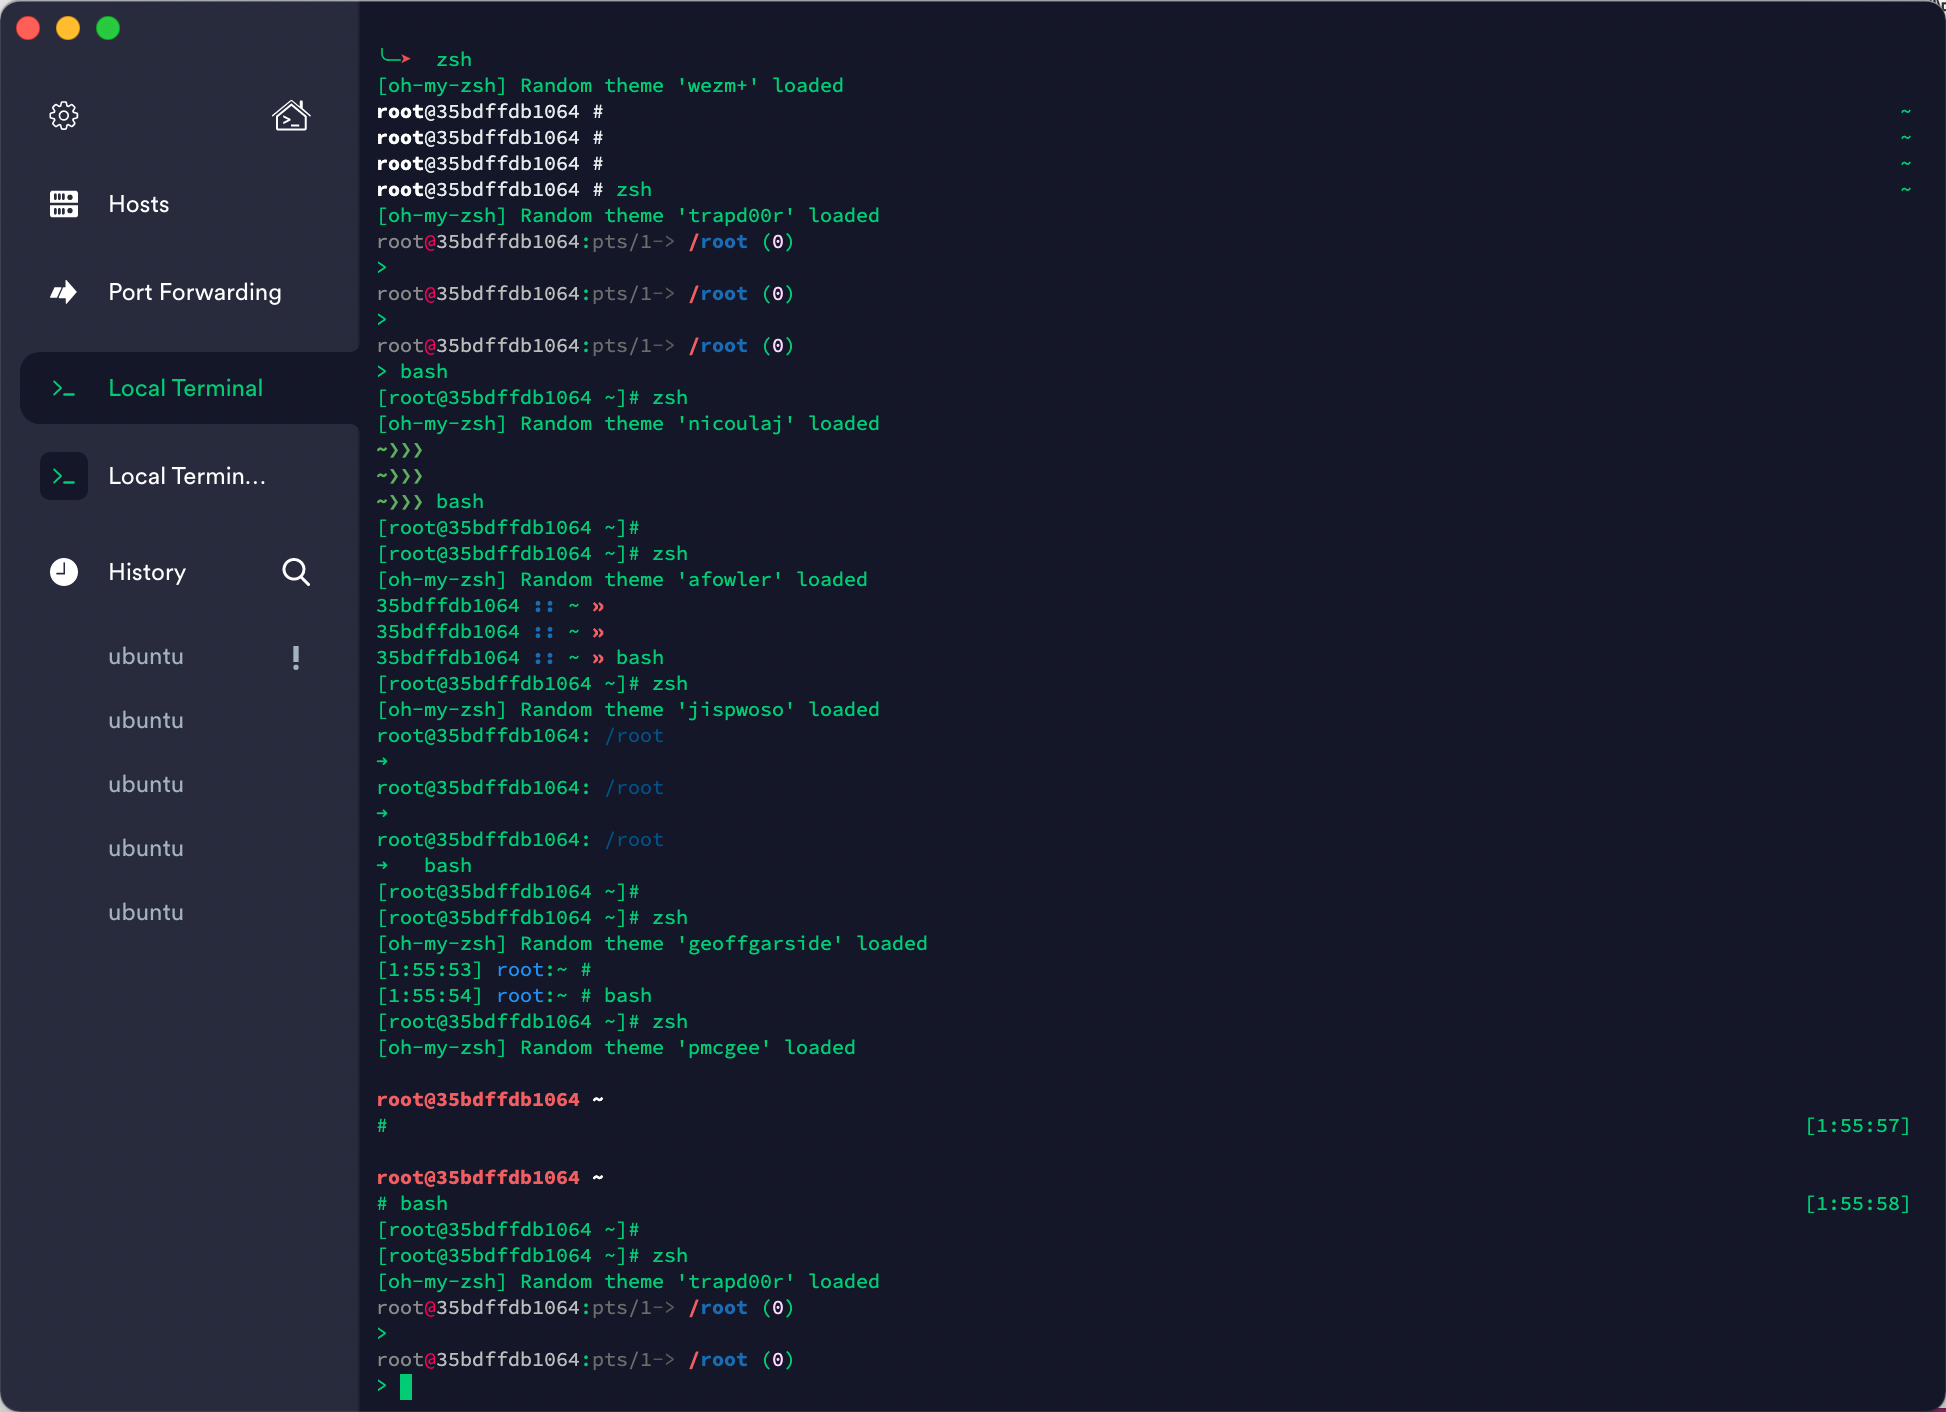The image size is (1946, 1412).
Task: Select the second ubuntu history entry
Action: tap(145, 720)
